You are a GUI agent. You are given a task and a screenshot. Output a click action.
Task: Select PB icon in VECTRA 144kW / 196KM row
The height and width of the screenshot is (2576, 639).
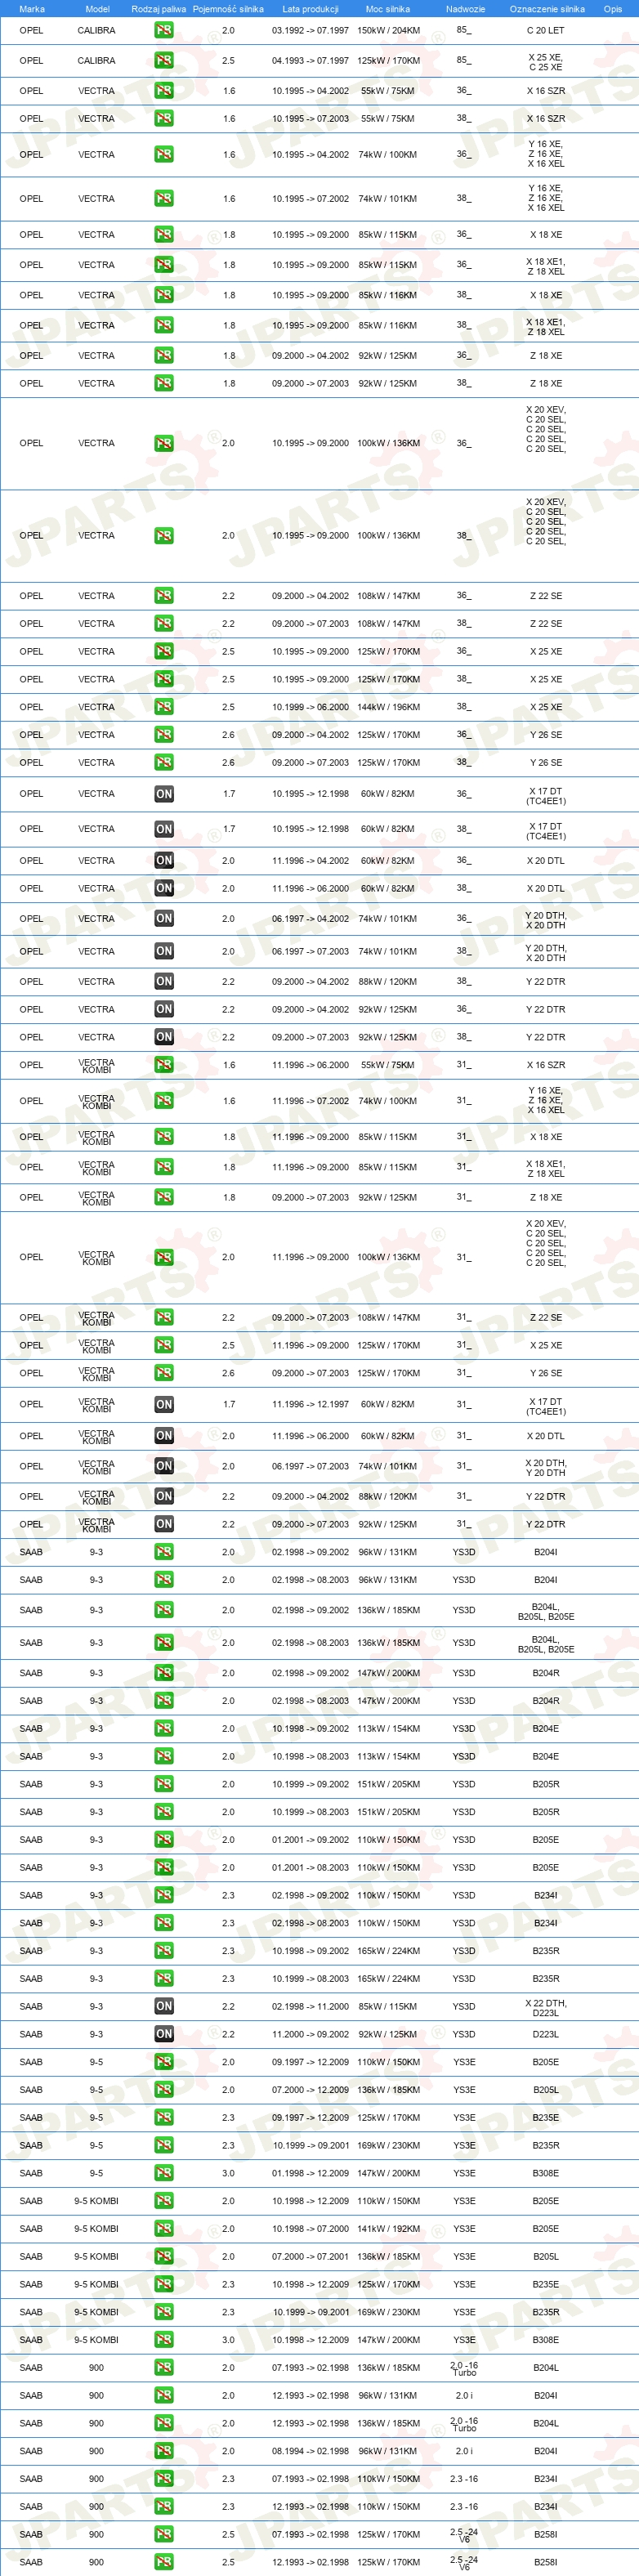pyautogui.click(x=164, y=707)
